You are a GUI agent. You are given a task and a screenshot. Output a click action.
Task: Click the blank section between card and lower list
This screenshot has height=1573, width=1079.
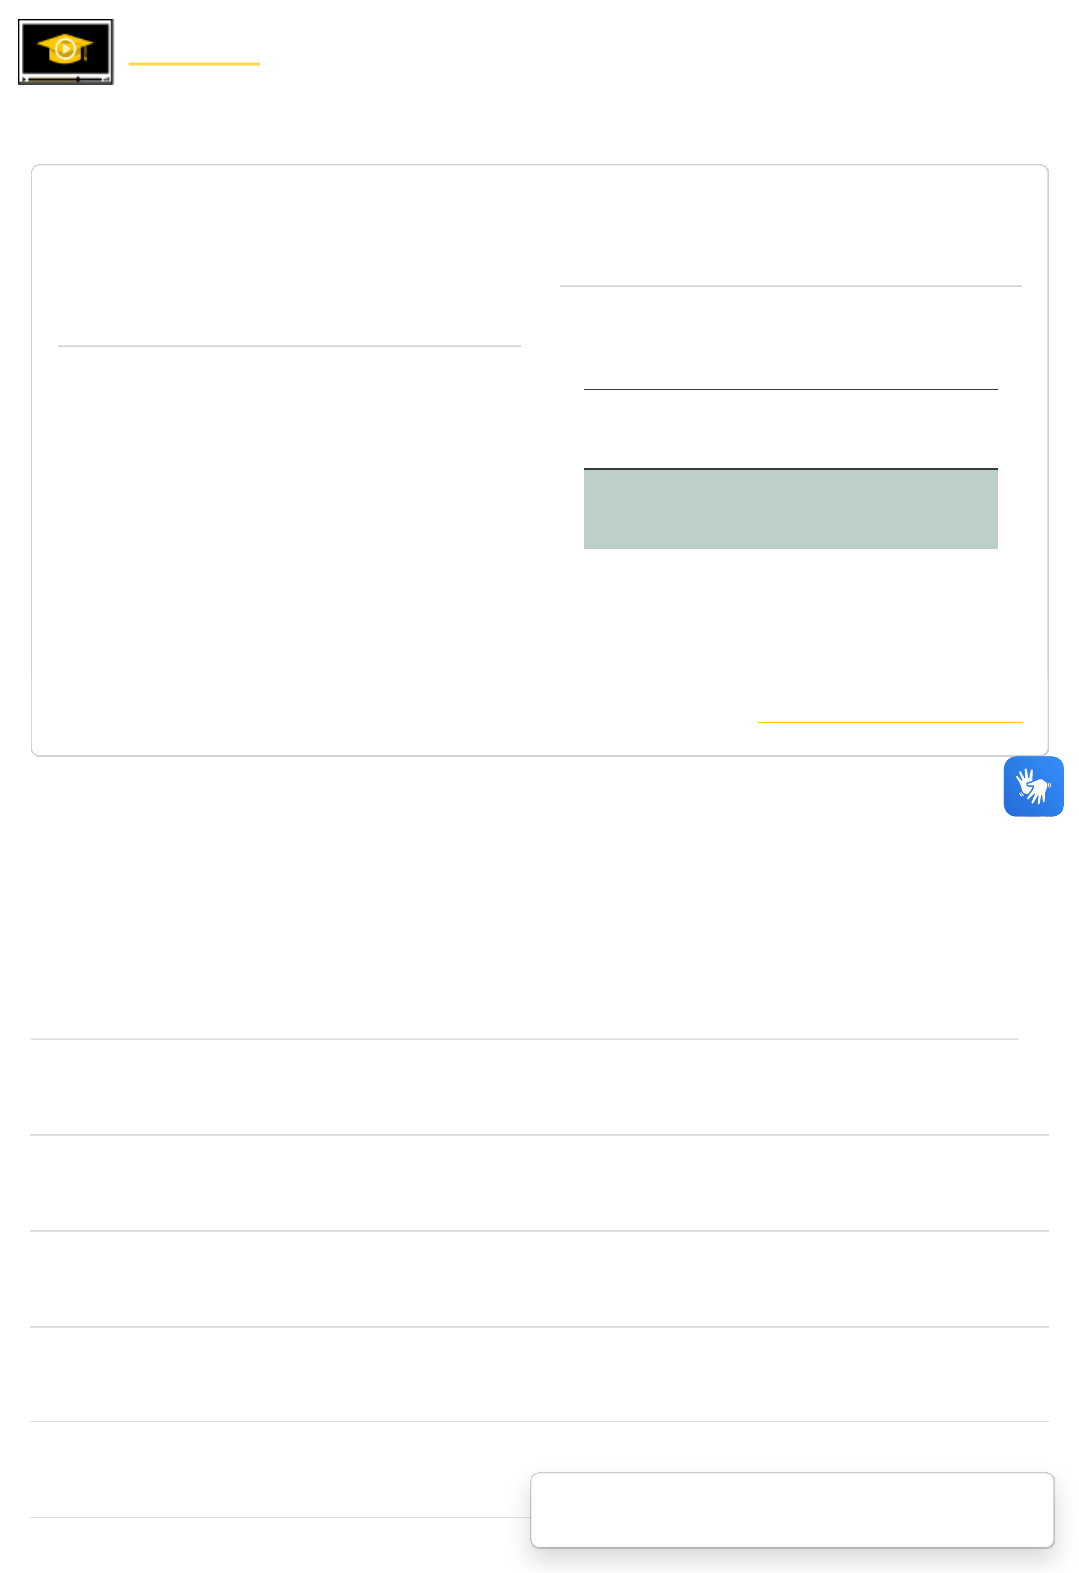tap(500, 900)
